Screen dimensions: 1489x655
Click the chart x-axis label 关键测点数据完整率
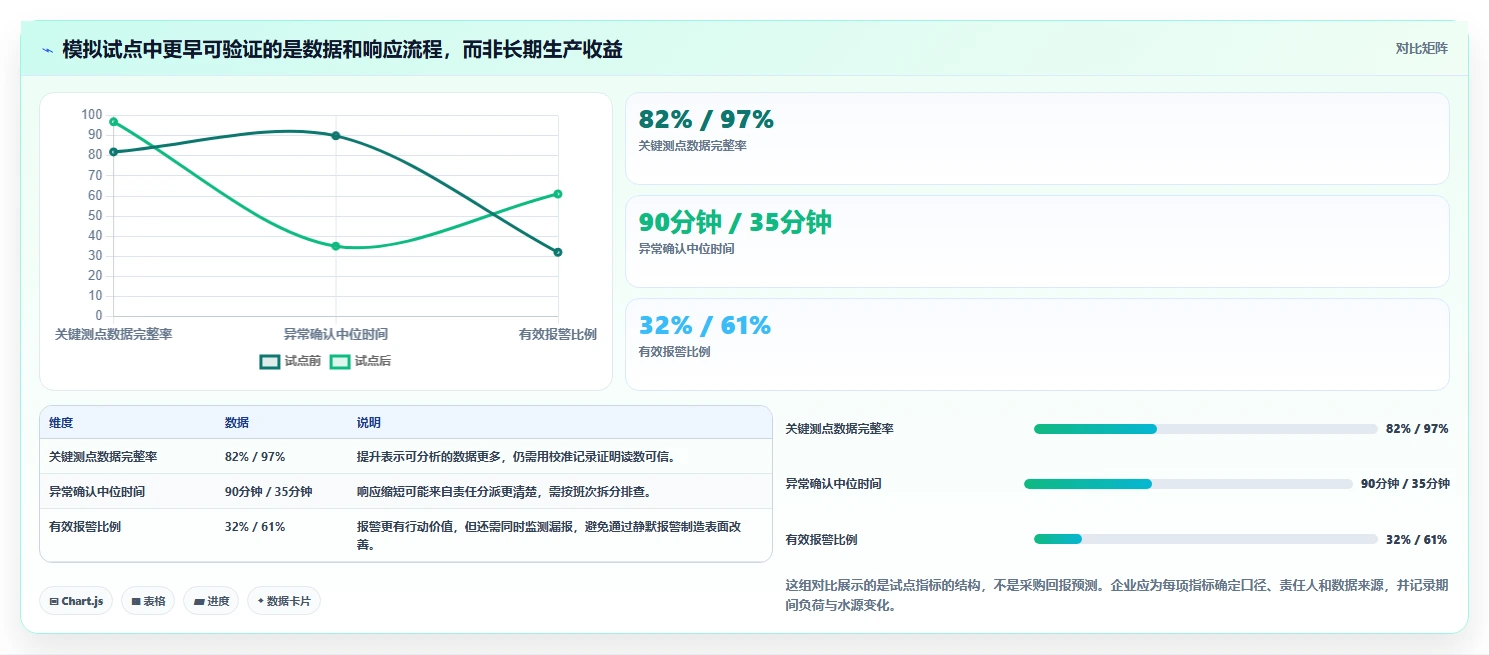114,335
